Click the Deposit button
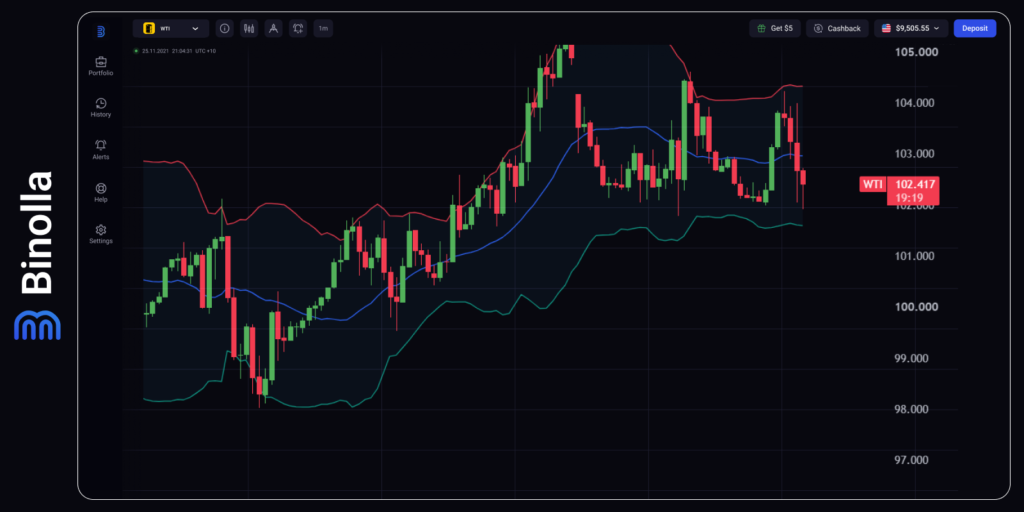The image size is (1024, 512). (x=974, y=28)
